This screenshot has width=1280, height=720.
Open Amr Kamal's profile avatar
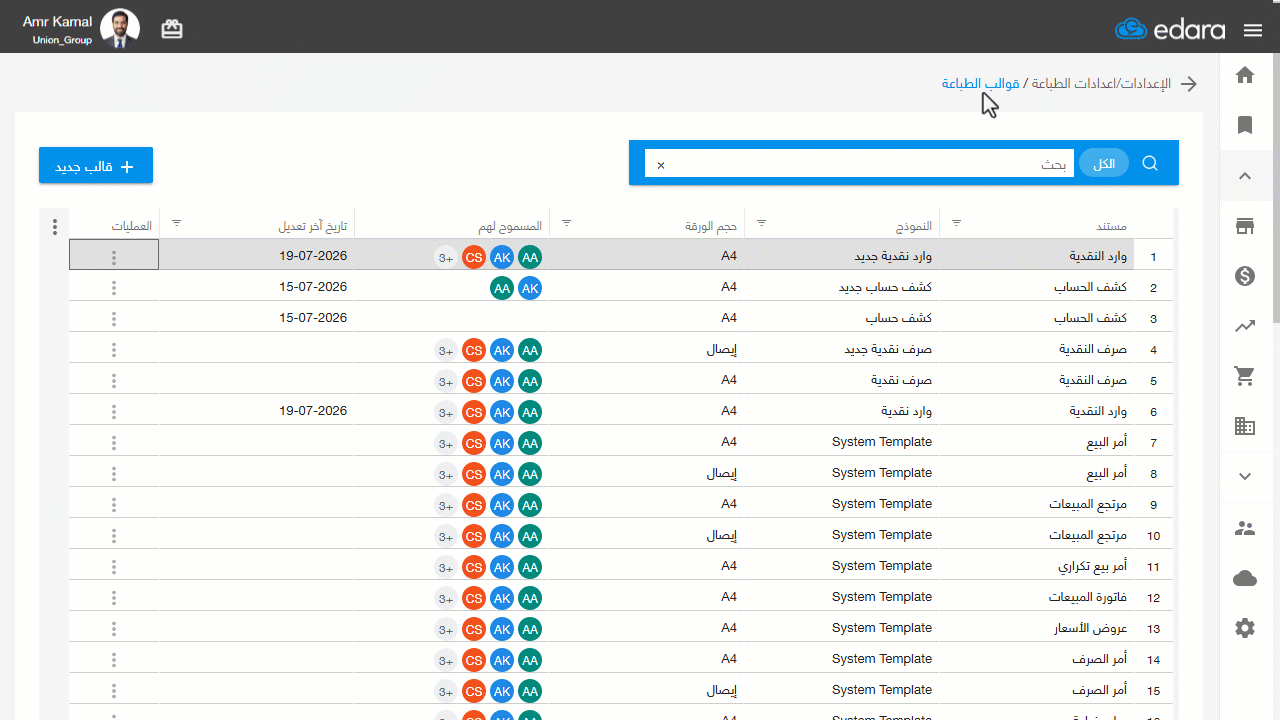[x=120, y=29]
